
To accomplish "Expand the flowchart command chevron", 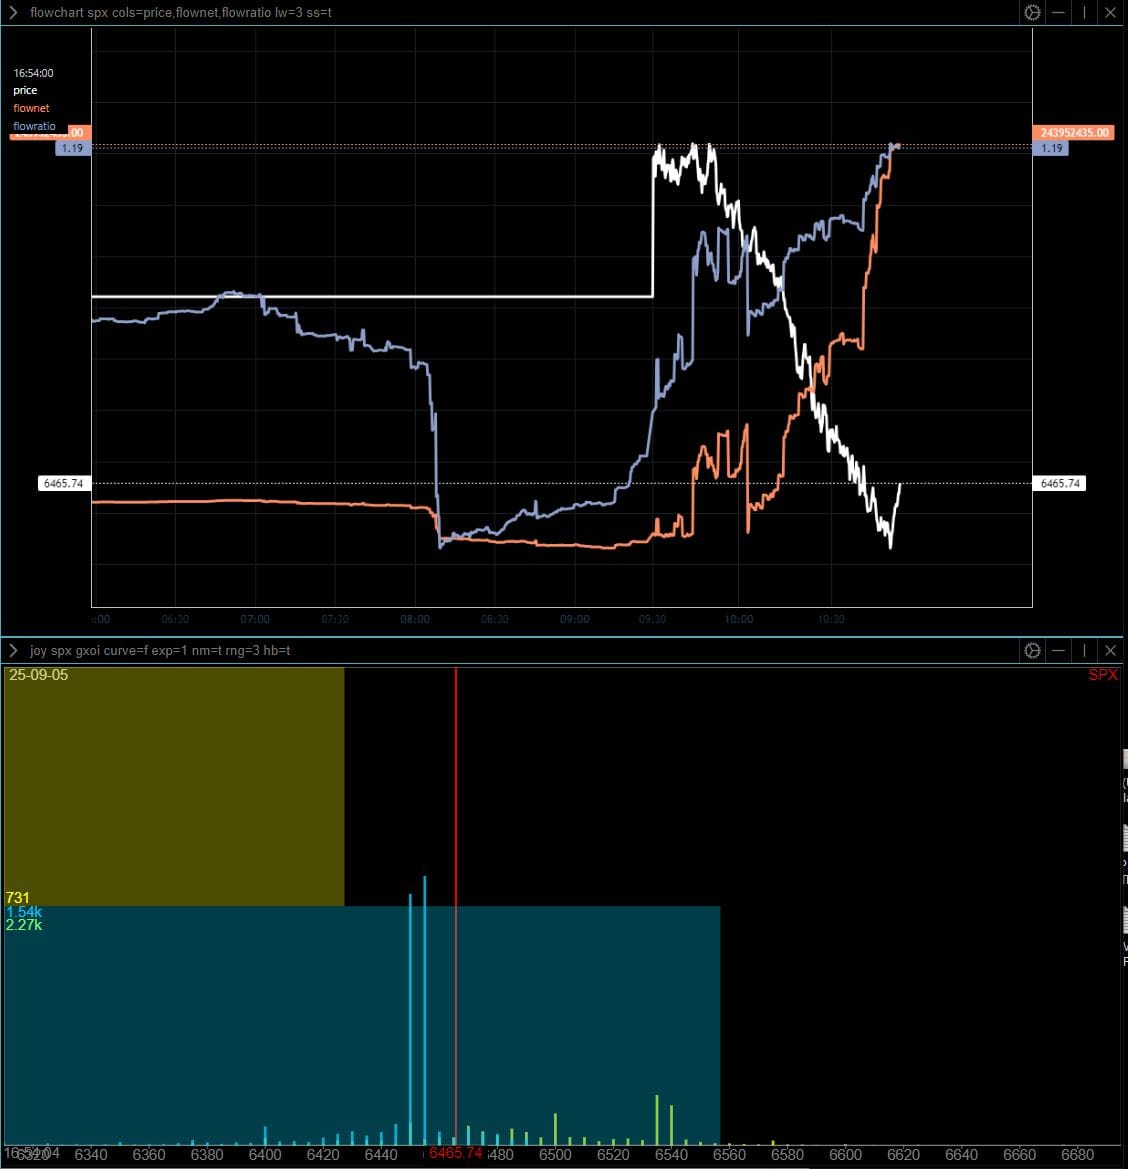I will (14, 12).
